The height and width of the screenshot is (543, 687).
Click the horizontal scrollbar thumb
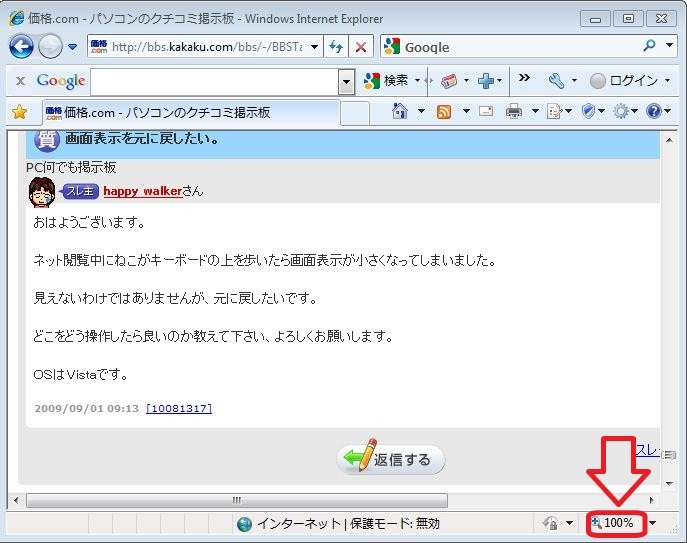tap(237, 500)
